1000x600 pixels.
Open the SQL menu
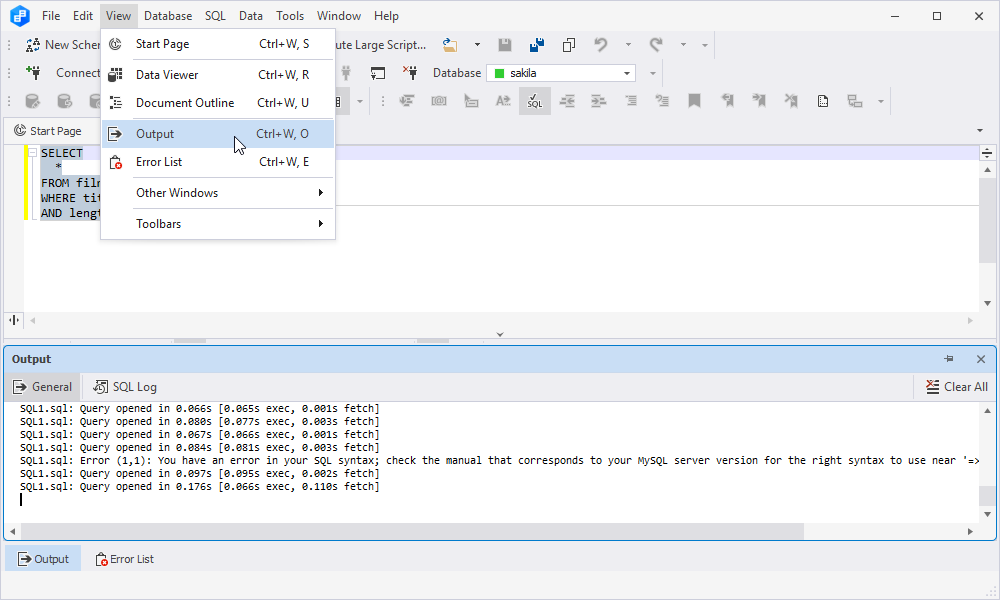[215, 16]
